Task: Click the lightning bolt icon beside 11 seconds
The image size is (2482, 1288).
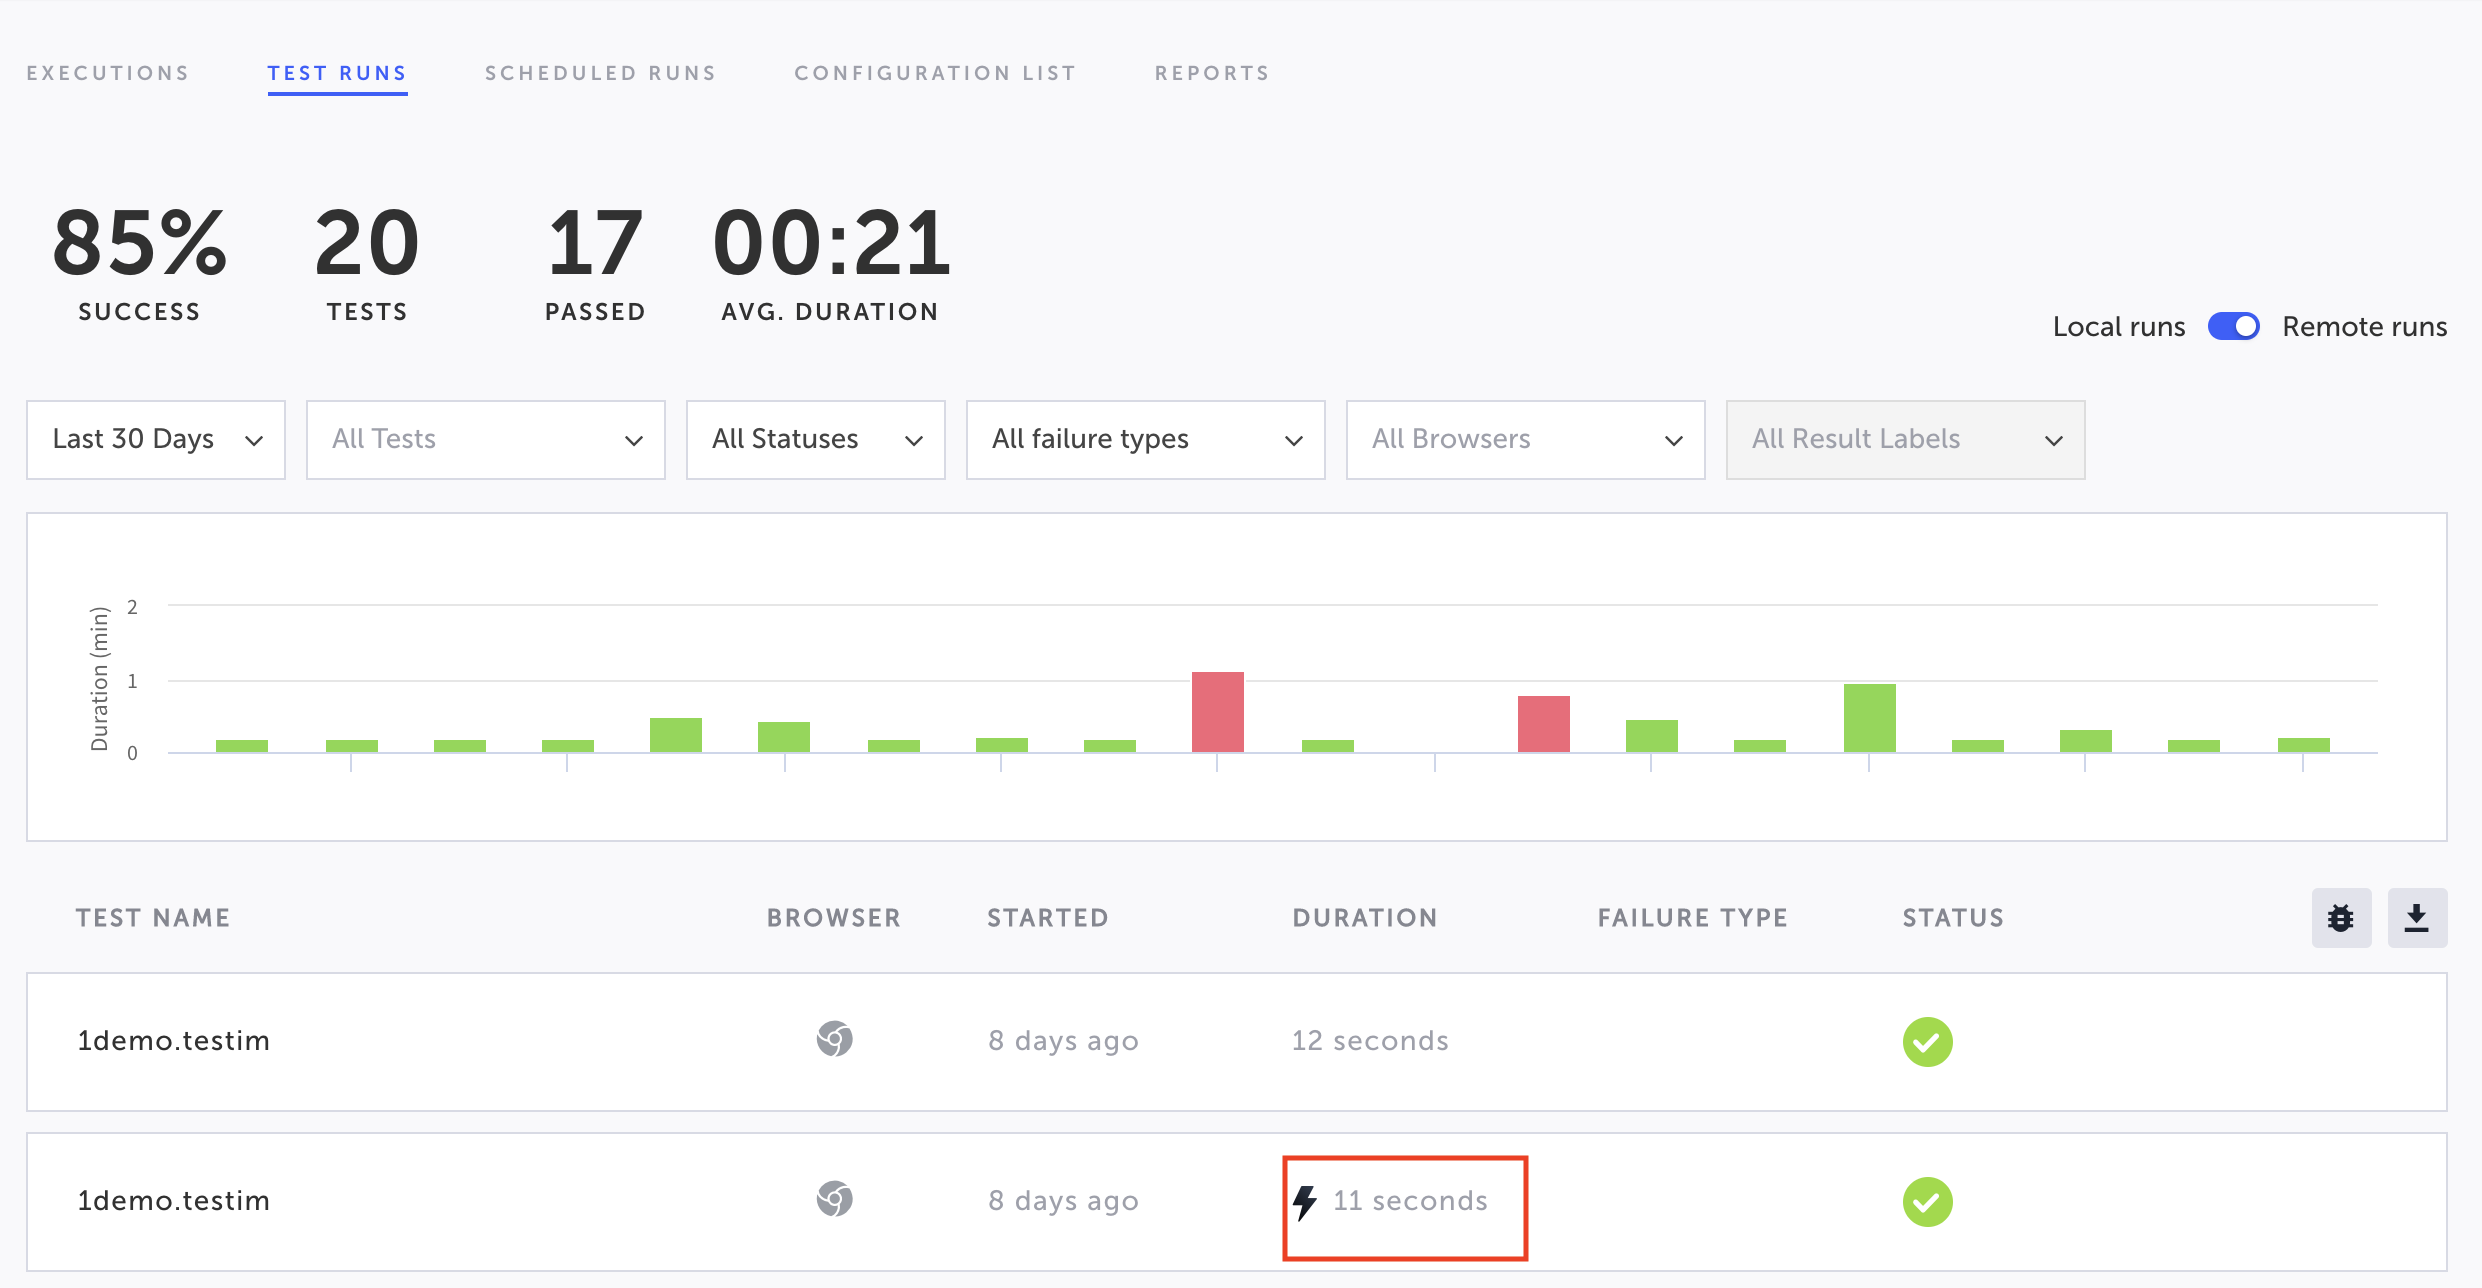Action: [x=1305, y=1202]
